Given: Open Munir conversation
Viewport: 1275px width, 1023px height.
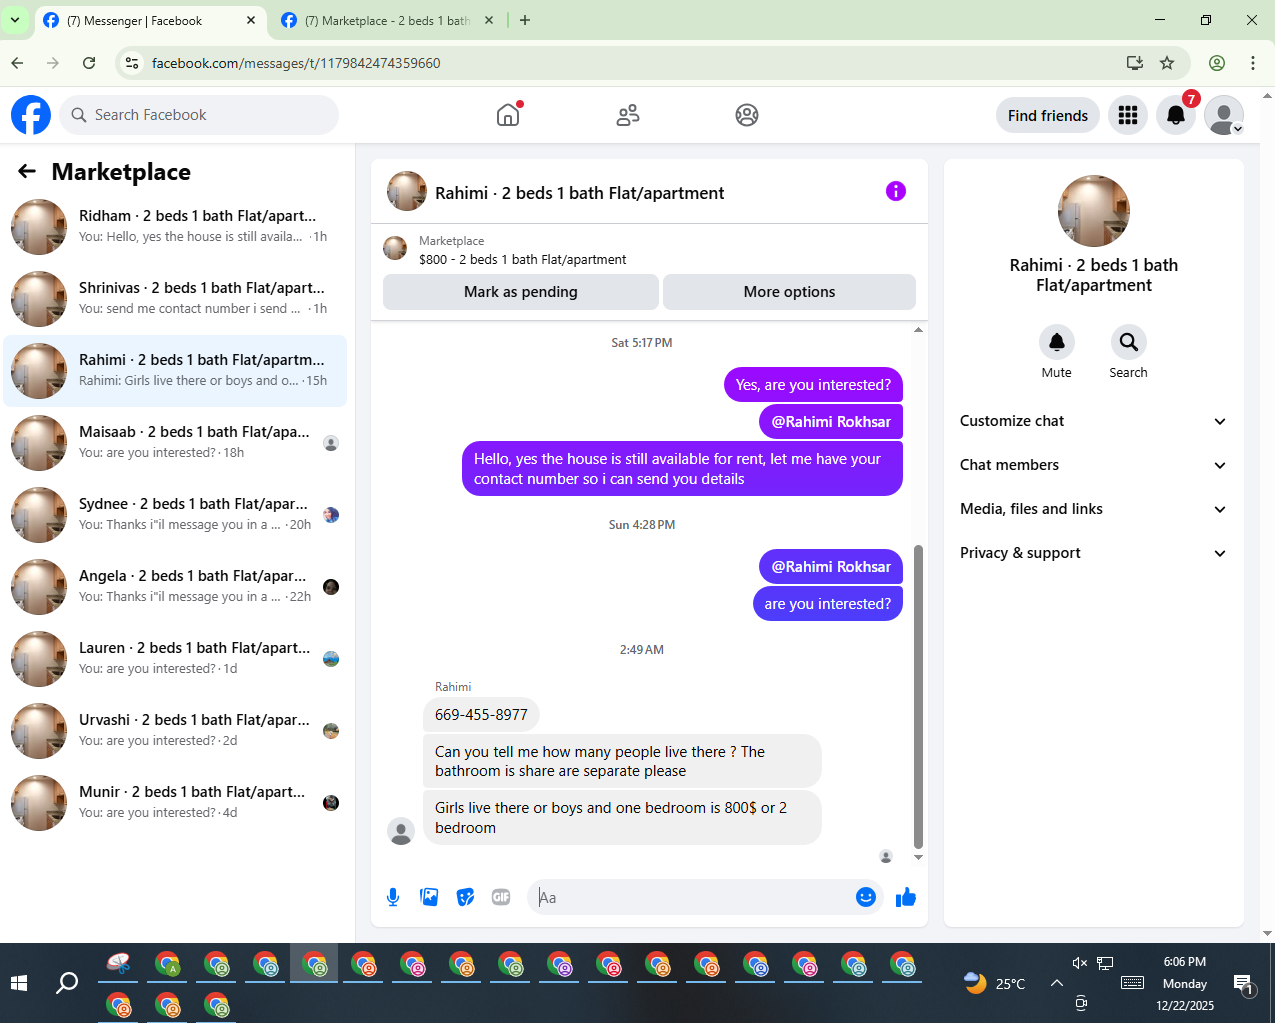Looking at the screenshot, I should coord(175,803).
